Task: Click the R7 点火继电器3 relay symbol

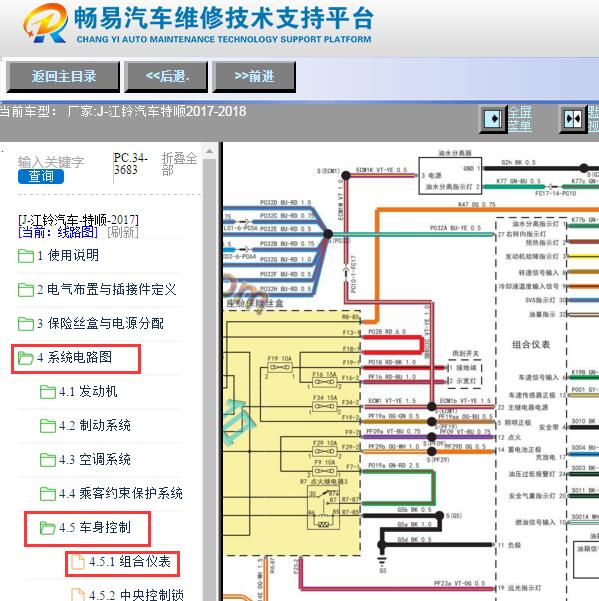Action: pos(323,508)
